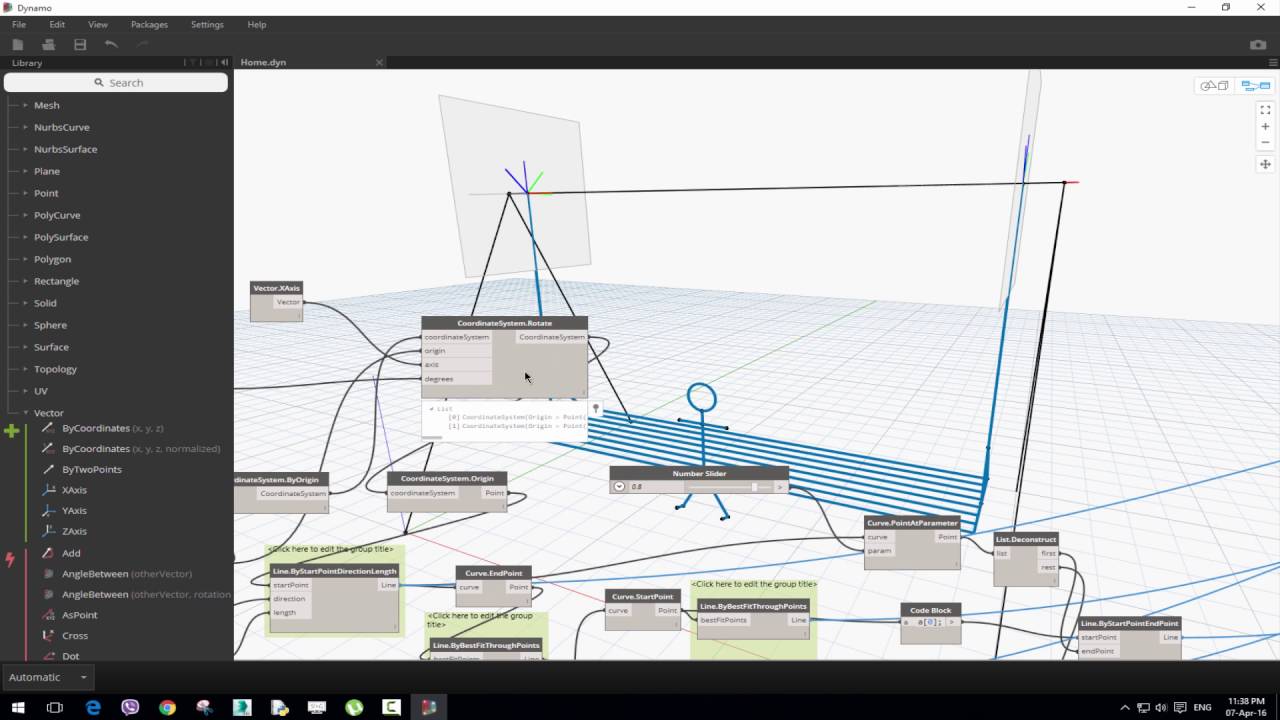Screen dimensions: 1280x720
Task: Switch to 3D geometry background view
Action: (1215, 86)
